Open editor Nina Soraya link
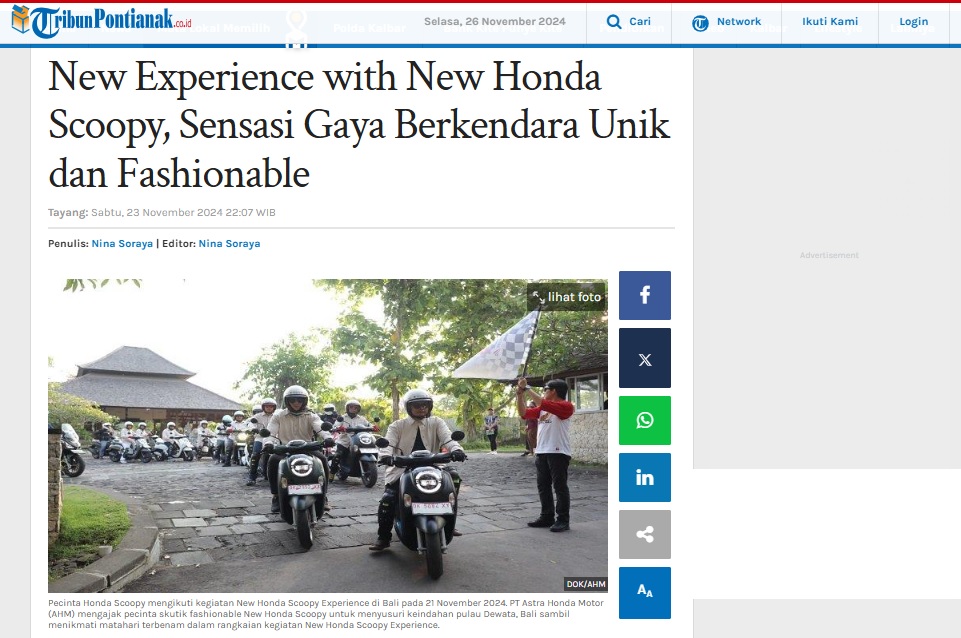 (229, 243)
